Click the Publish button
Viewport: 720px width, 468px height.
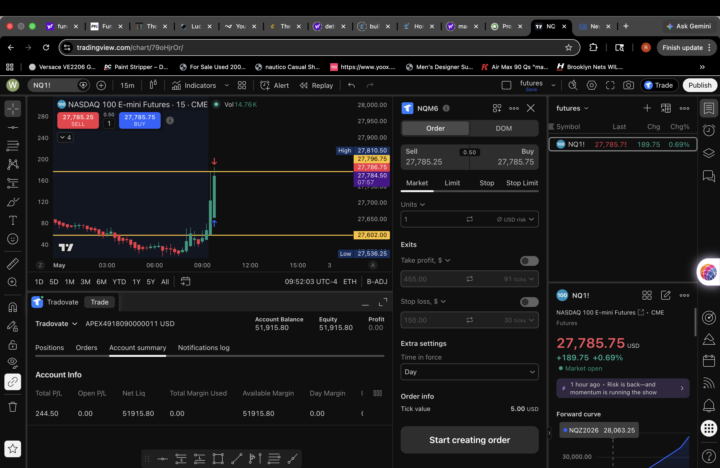click(x=699, y=85)
